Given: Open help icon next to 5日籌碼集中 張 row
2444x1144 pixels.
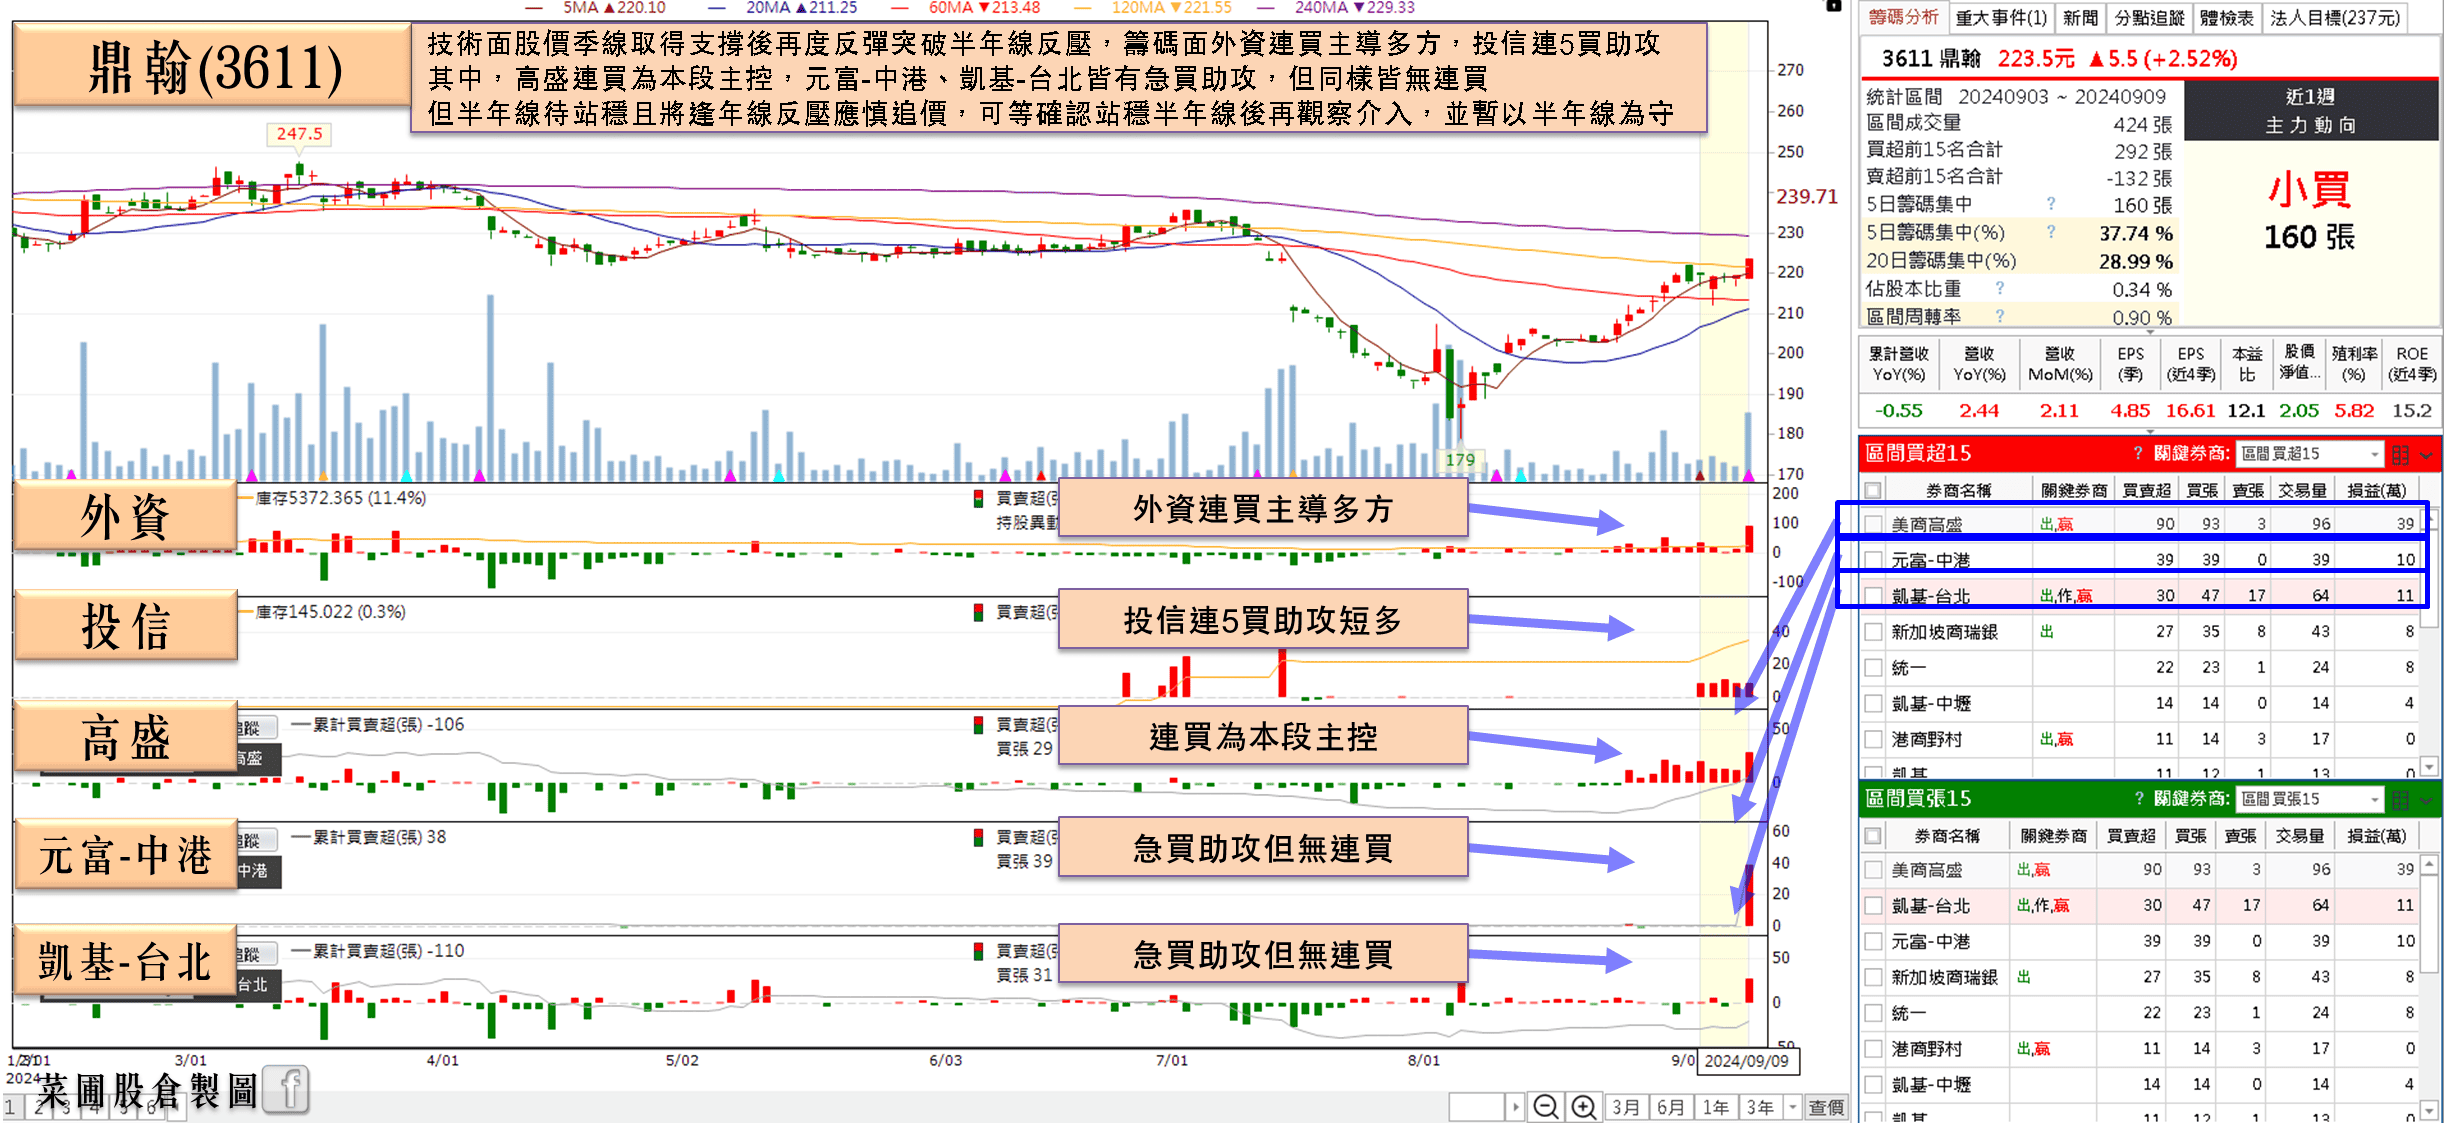Looking at the screenshot, I should pos(2051,204).
